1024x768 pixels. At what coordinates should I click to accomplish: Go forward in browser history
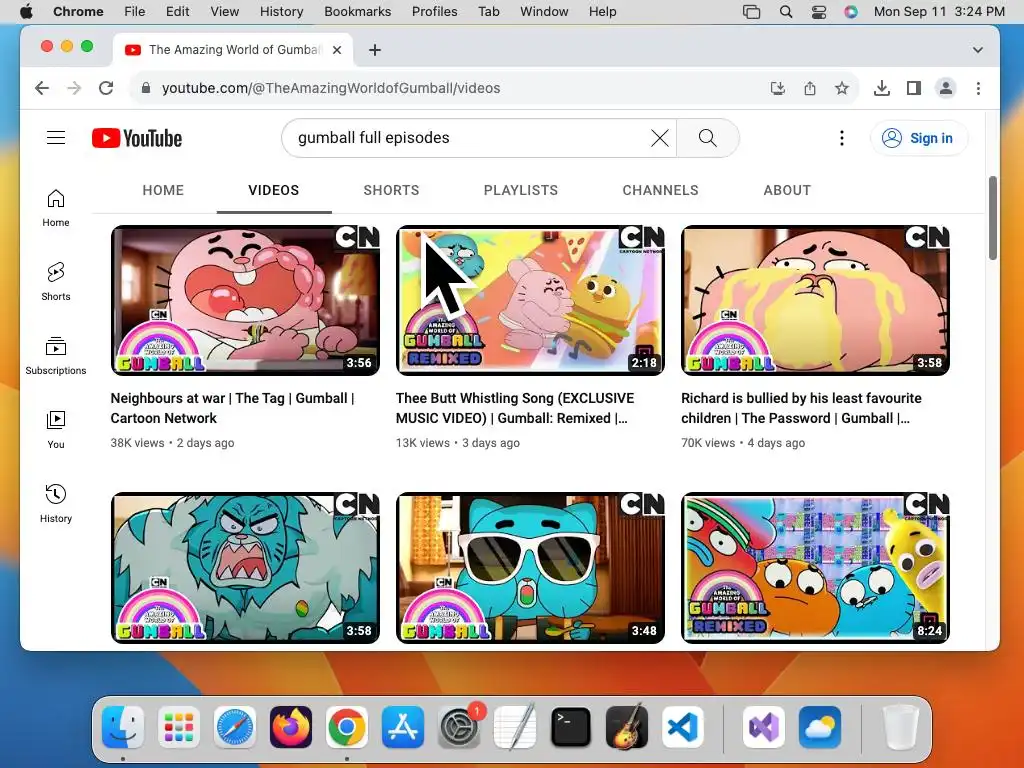tap(74, 88)
